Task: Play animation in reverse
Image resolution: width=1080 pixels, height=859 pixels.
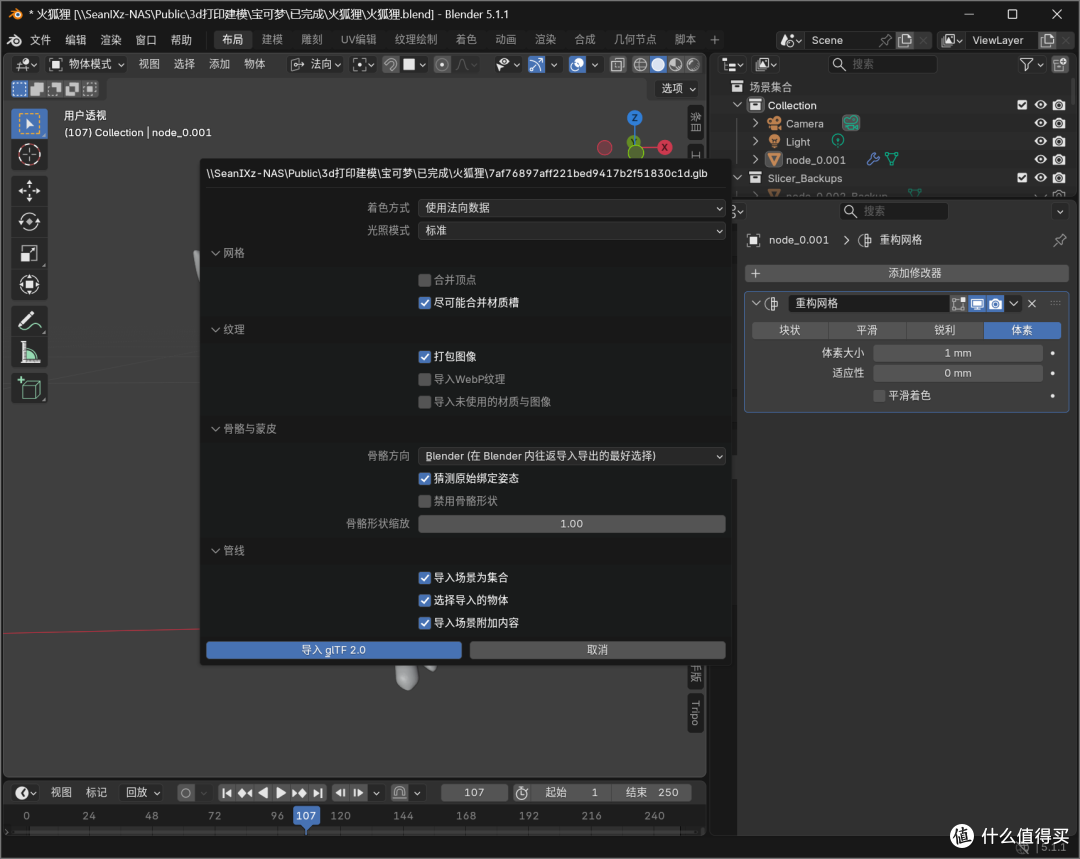Action: (x=263, y=793)
